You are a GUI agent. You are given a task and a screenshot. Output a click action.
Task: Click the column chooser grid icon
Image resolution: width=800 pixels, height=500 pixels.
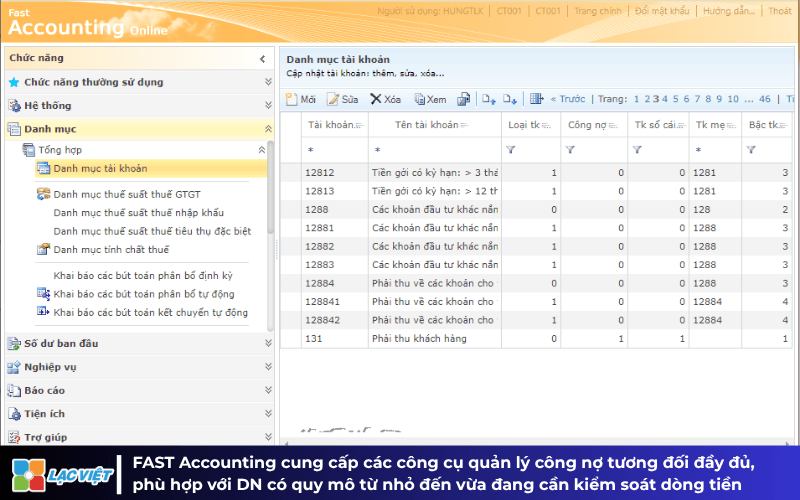point(536,99)
